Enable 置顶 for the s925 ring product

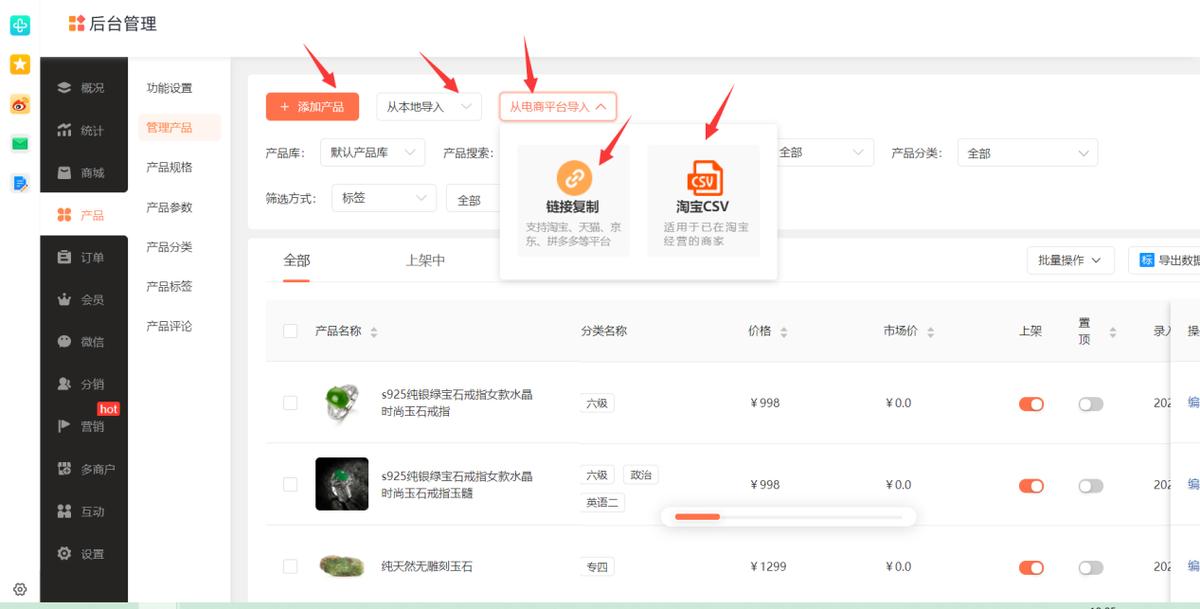[1091, 403]
